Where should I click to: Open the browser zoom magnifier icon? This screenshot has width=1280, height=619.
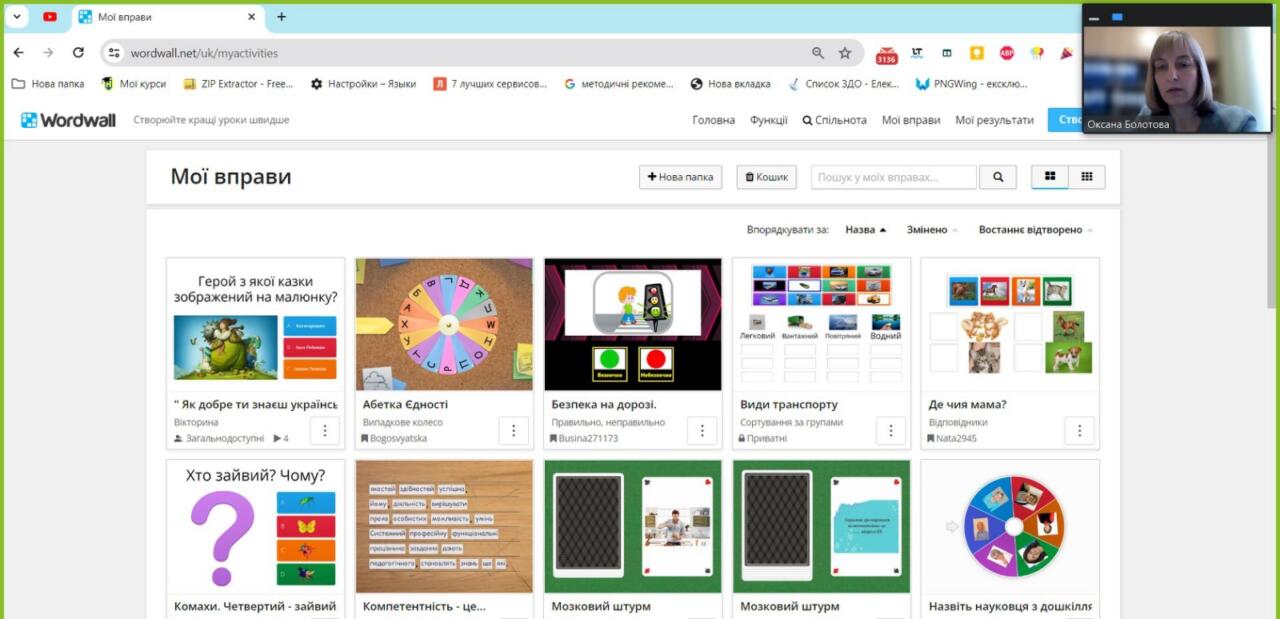pos(818,53)
